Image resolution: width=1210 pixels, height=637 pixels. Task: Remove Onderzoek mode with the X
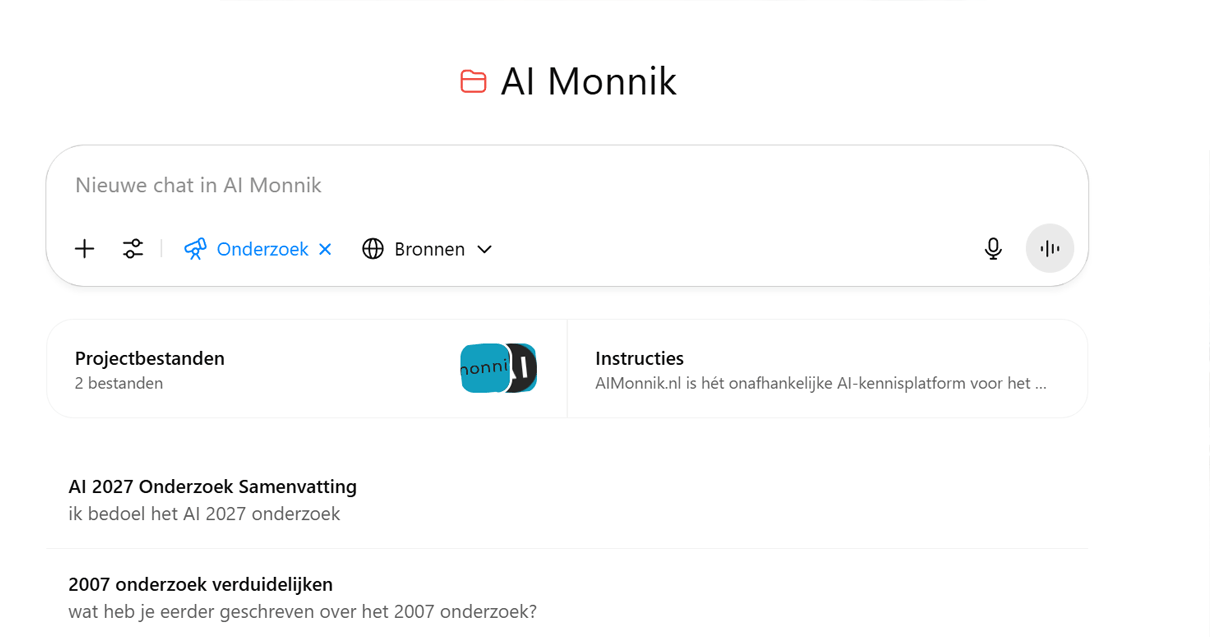[x=325, y=249]
